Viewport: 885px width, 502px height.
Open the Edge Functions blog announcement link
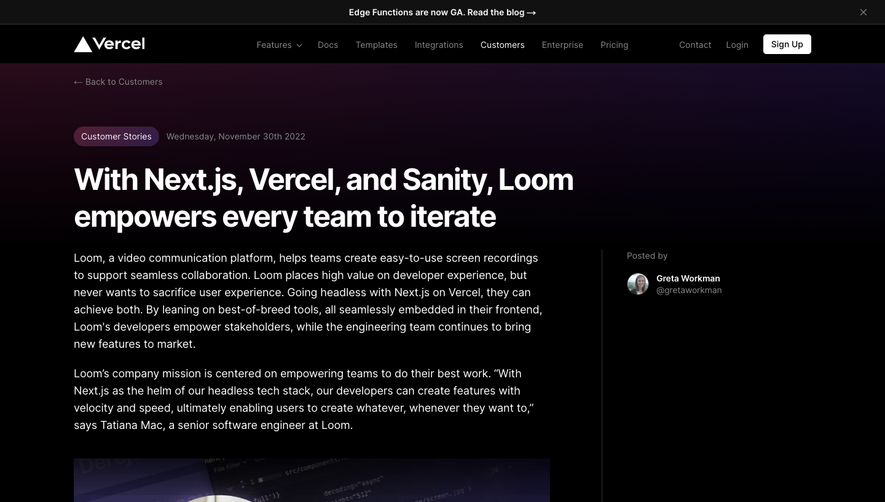pyautogui.click(x=442, y=12)
